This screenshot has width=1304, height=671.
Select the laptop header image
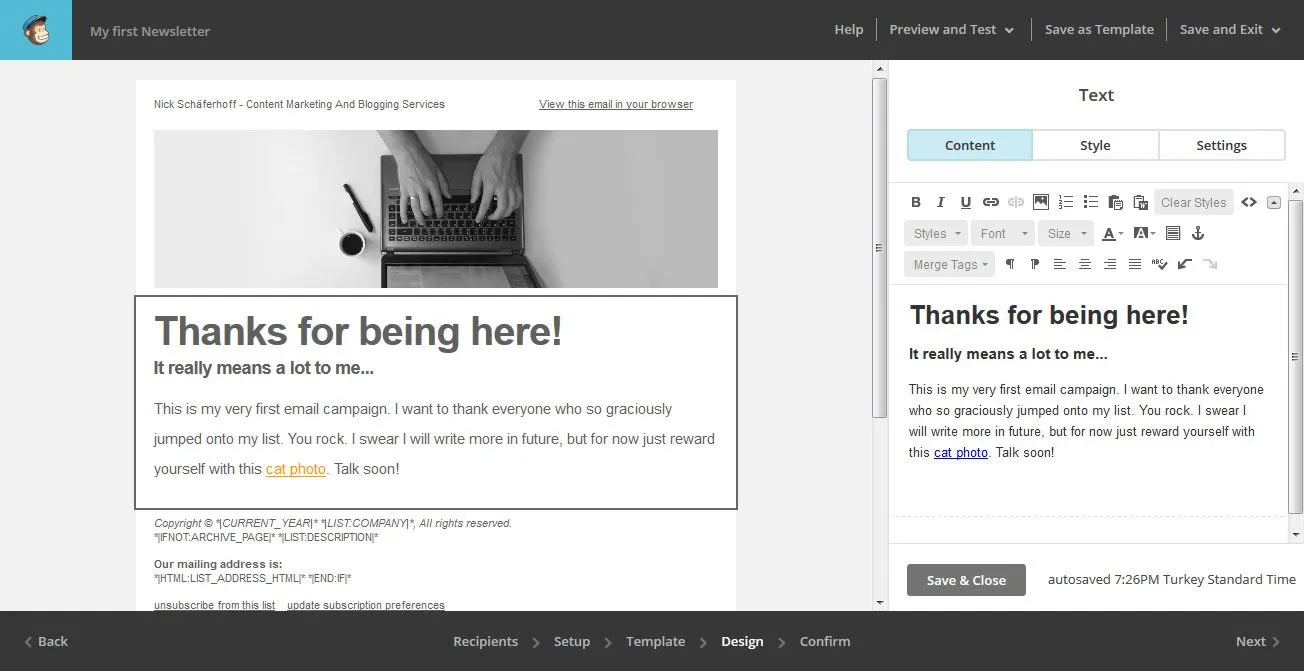436,209
